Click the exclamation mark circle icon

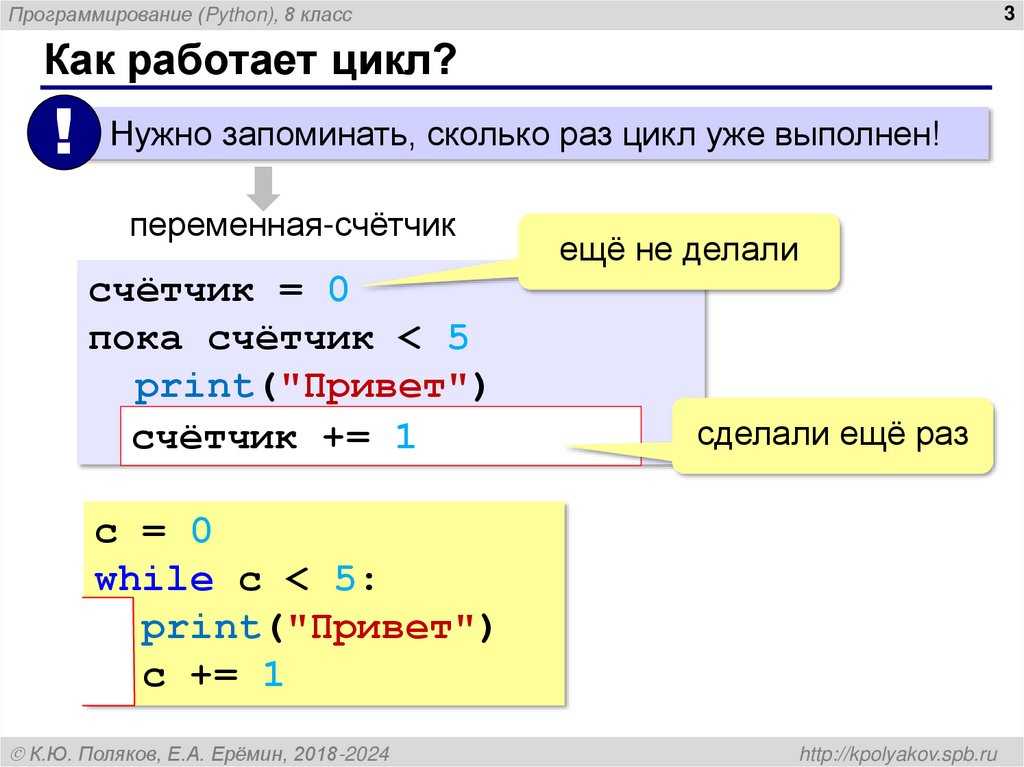(63, 133)
